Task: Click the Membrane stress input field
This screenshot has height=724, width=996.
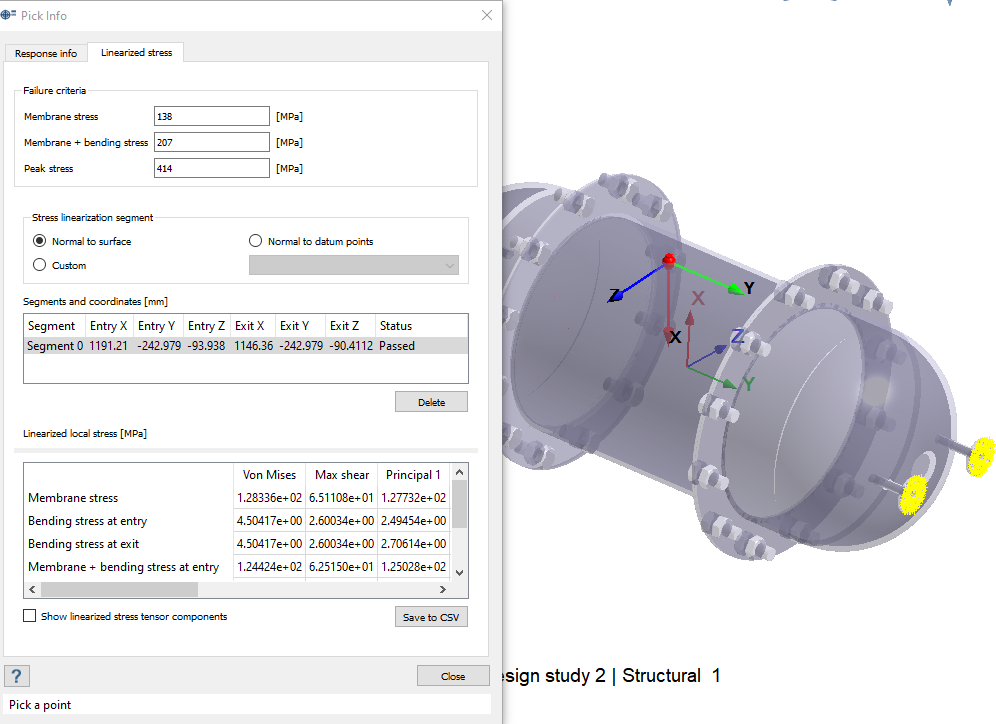Action: [212, 117]
